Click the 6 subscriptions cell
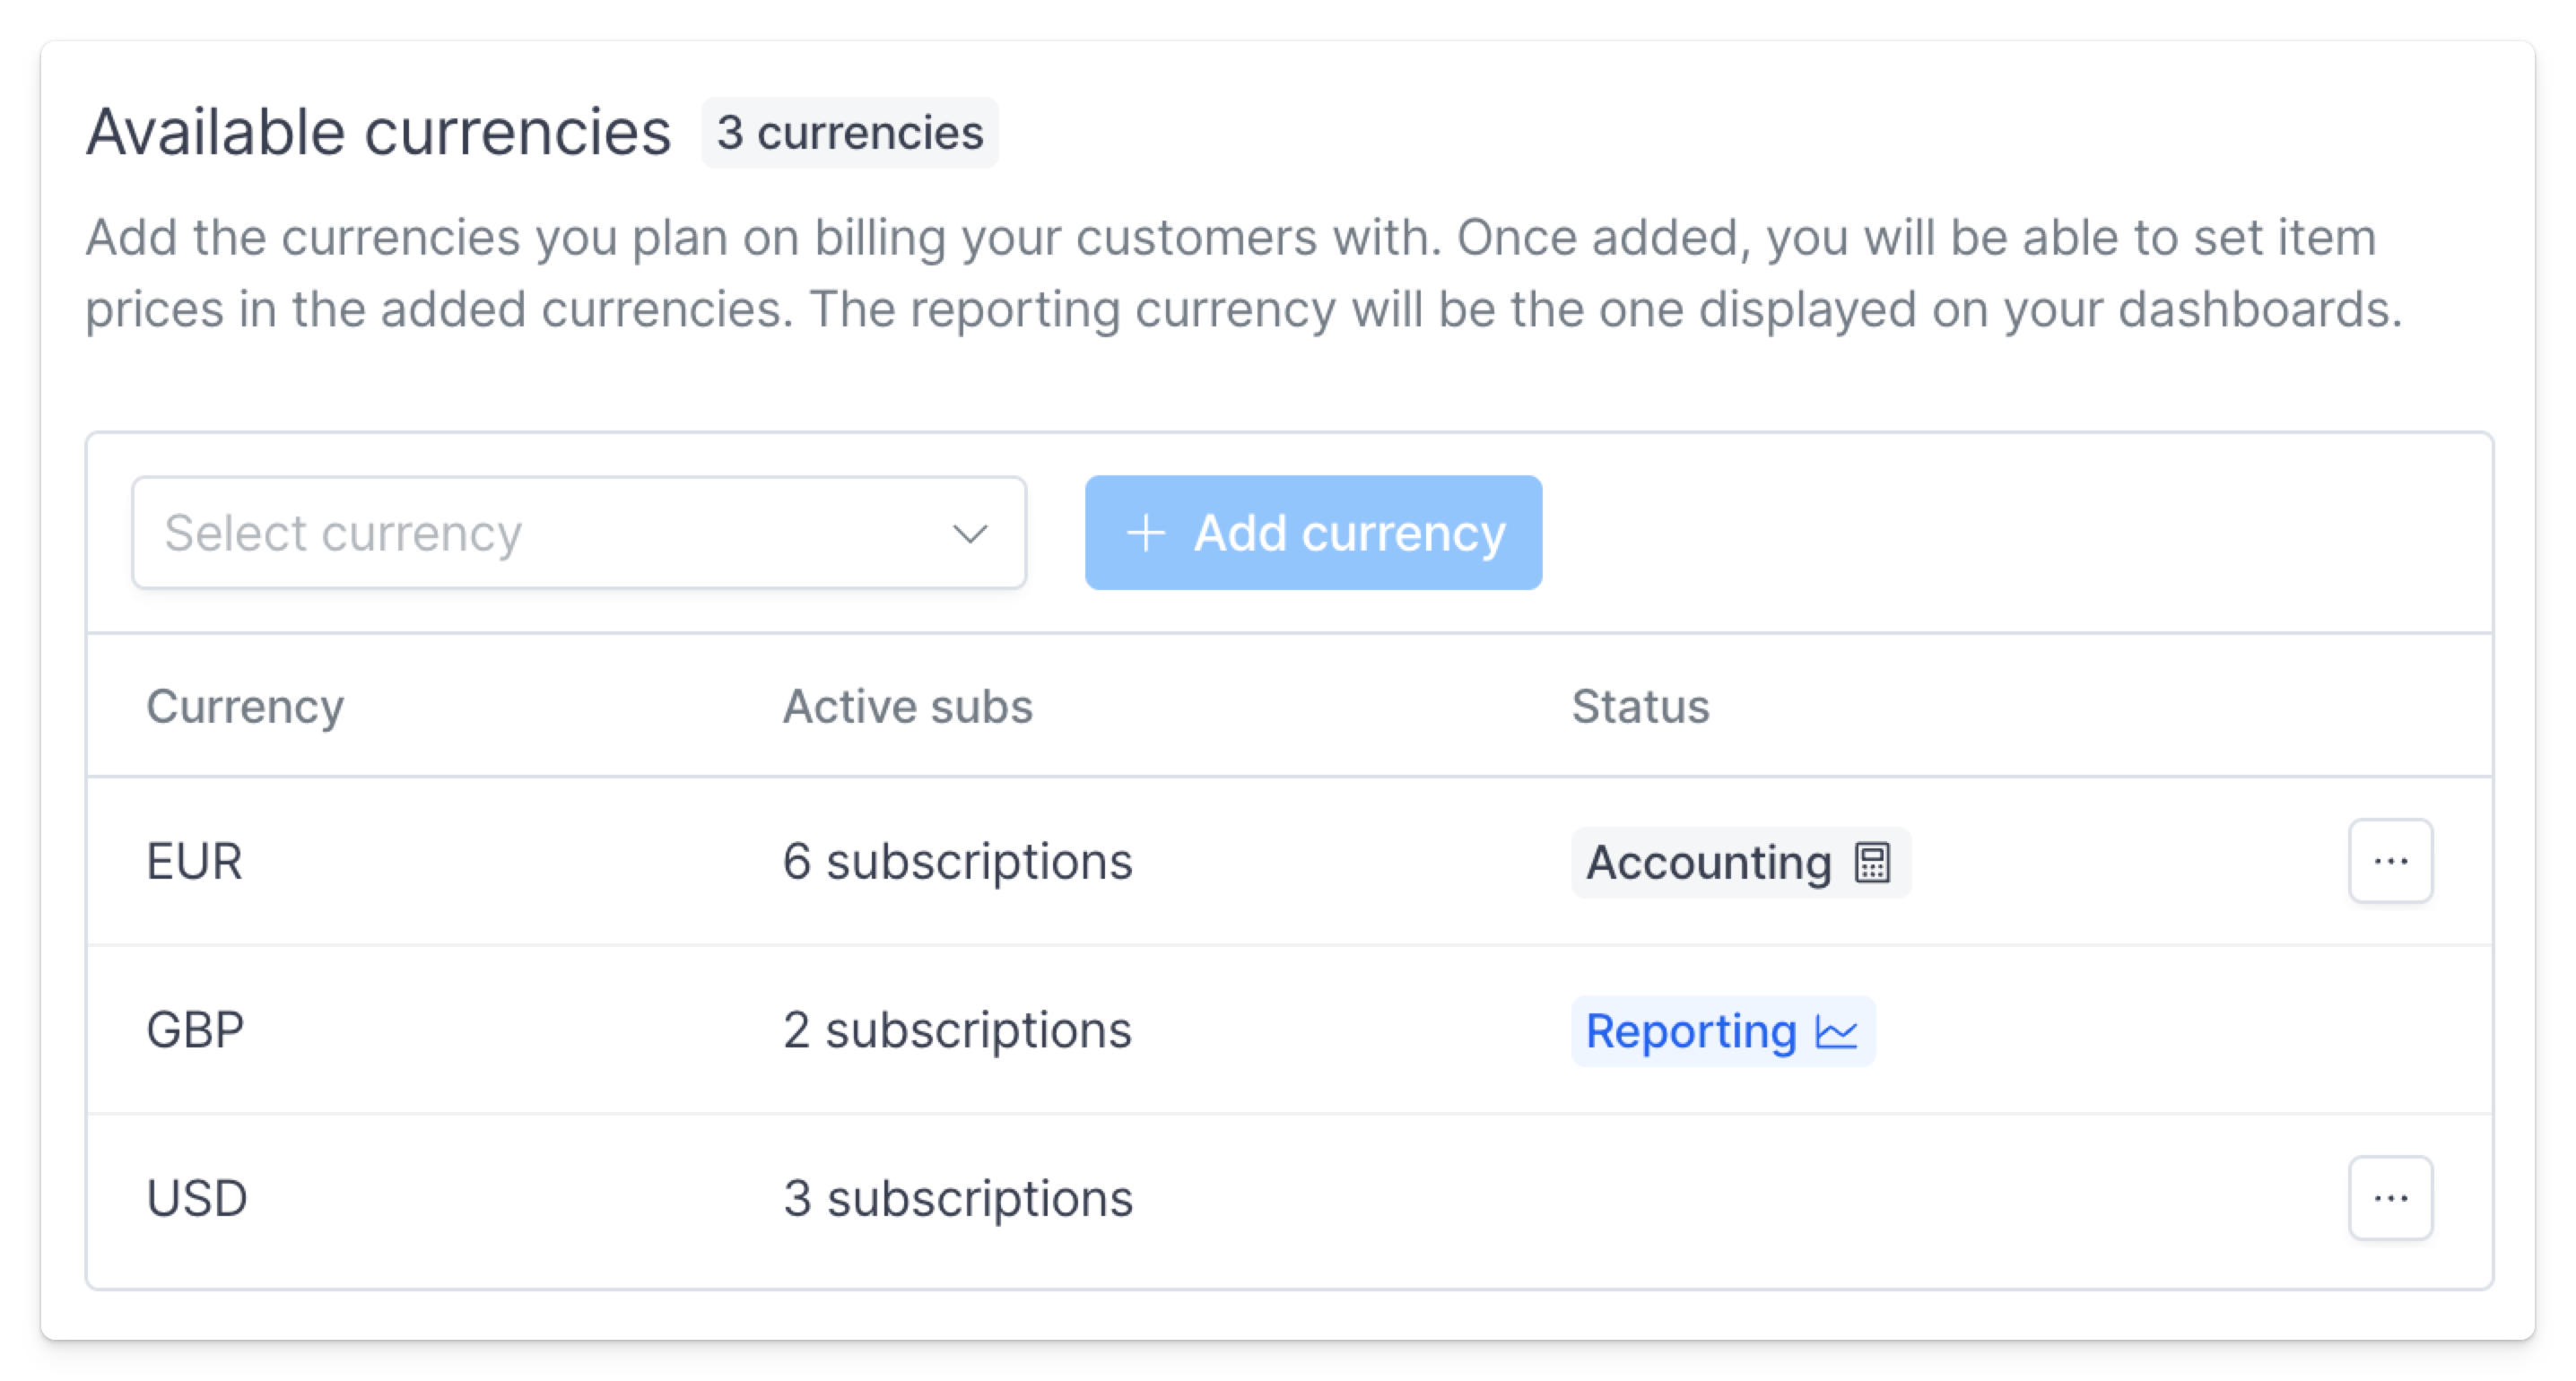 point(957,862)
